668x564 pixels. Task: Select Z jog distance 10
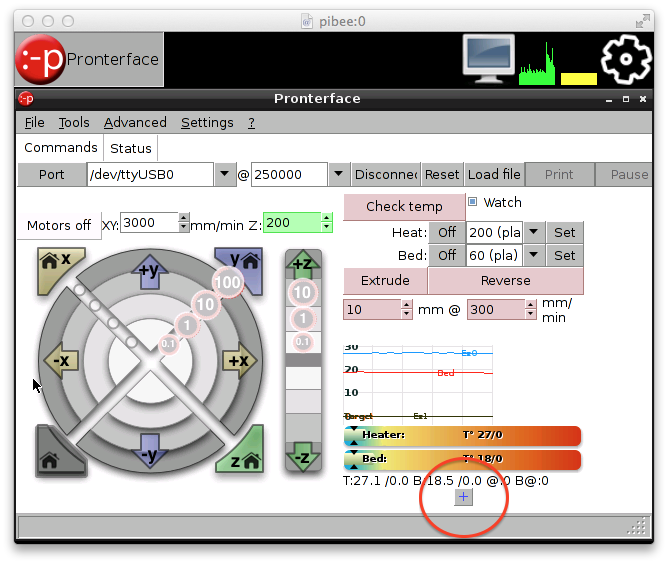point(302,292)
